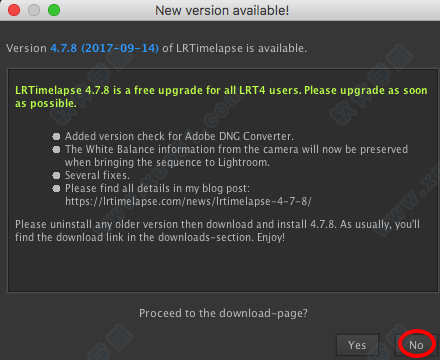The width and height of the screenshot is (440, 360).
Task: Click the bullet dot before "The White Balance"
Action: click(56, 149)
